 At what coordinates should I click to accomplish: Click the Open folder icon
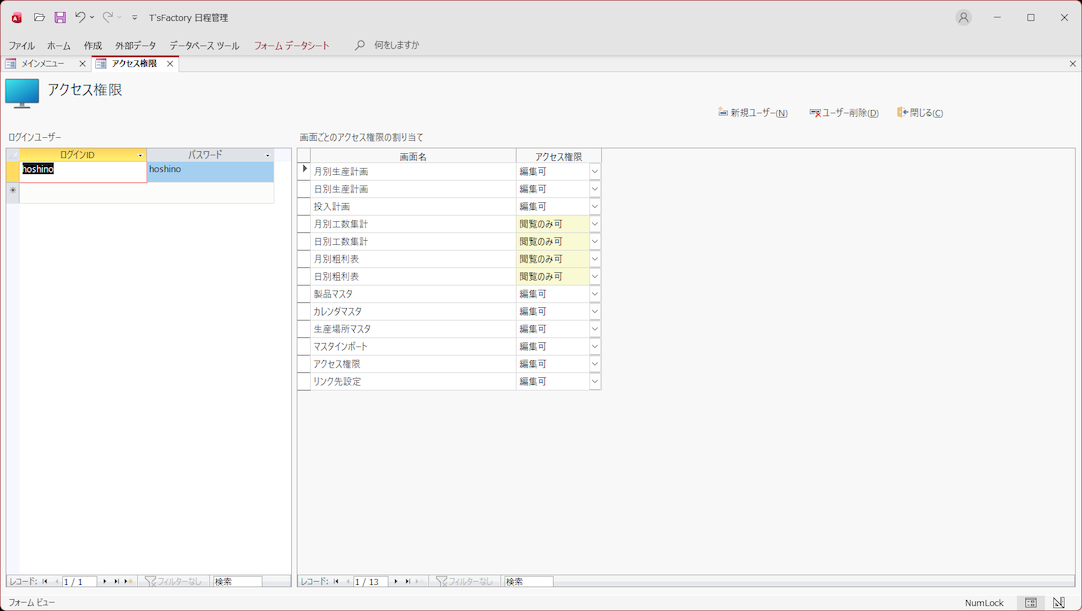pyautogui.click(x=39, y=17)
